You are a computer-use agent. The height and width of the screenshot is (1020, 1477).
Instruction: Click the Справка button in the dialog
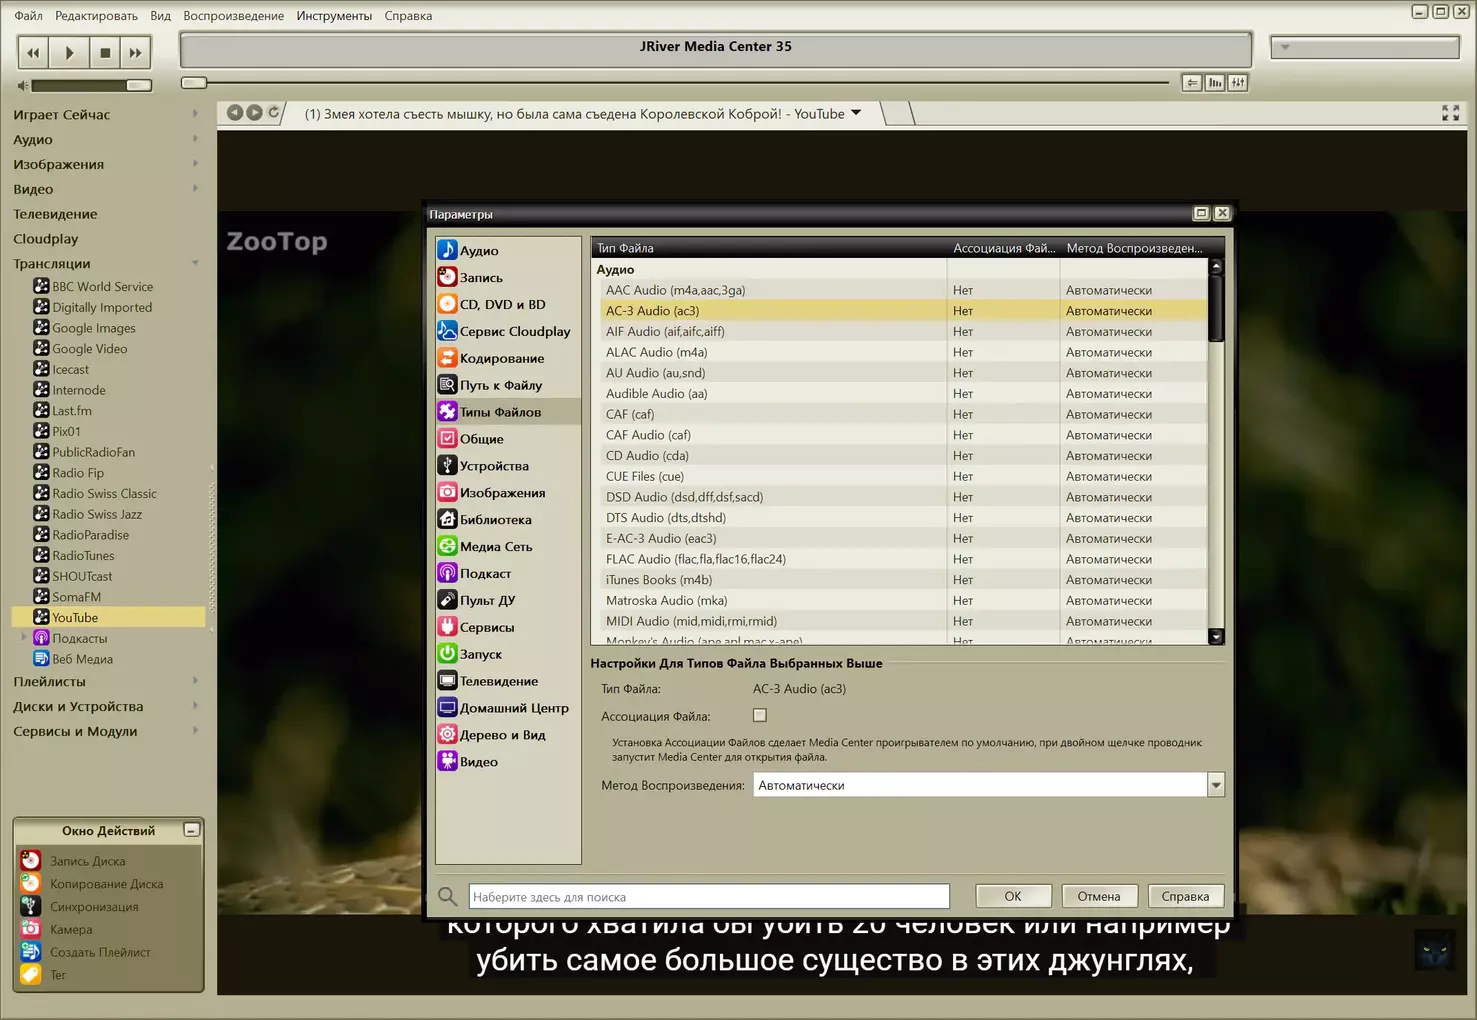pyautogui.click(x=1185, y=896)
